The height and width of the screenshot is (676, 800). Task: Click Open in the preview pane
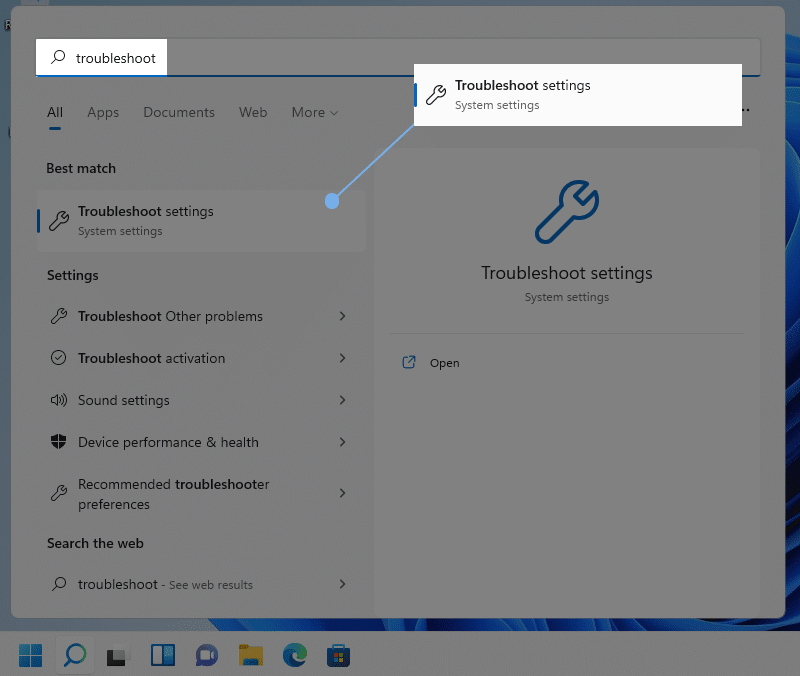click(444, 363)
